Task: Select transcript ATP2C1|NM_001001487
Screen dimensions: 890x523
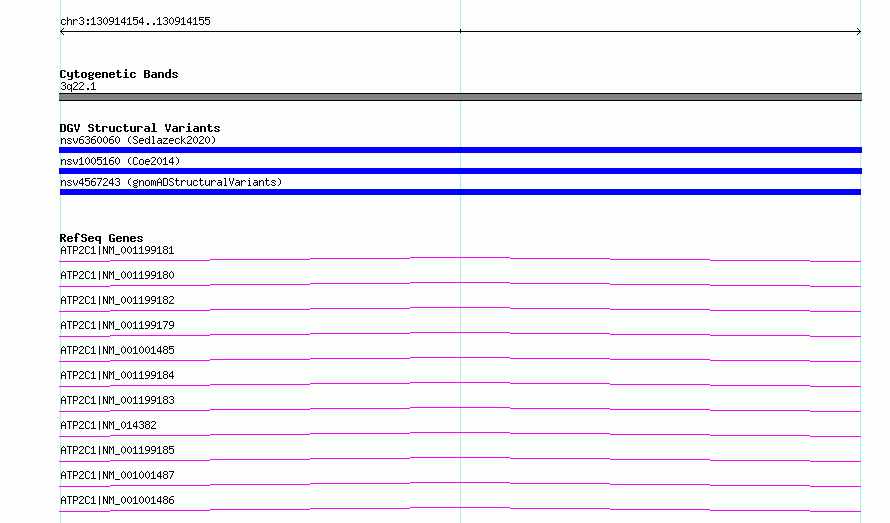Action: pos(117,475)
